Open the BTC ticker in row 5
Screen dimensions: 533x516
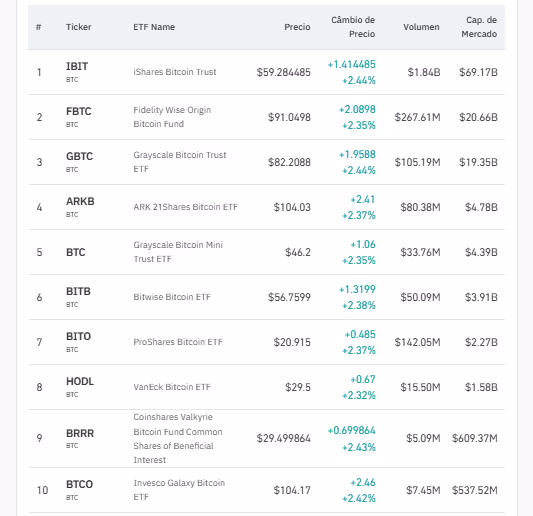(x=75, y=252)
